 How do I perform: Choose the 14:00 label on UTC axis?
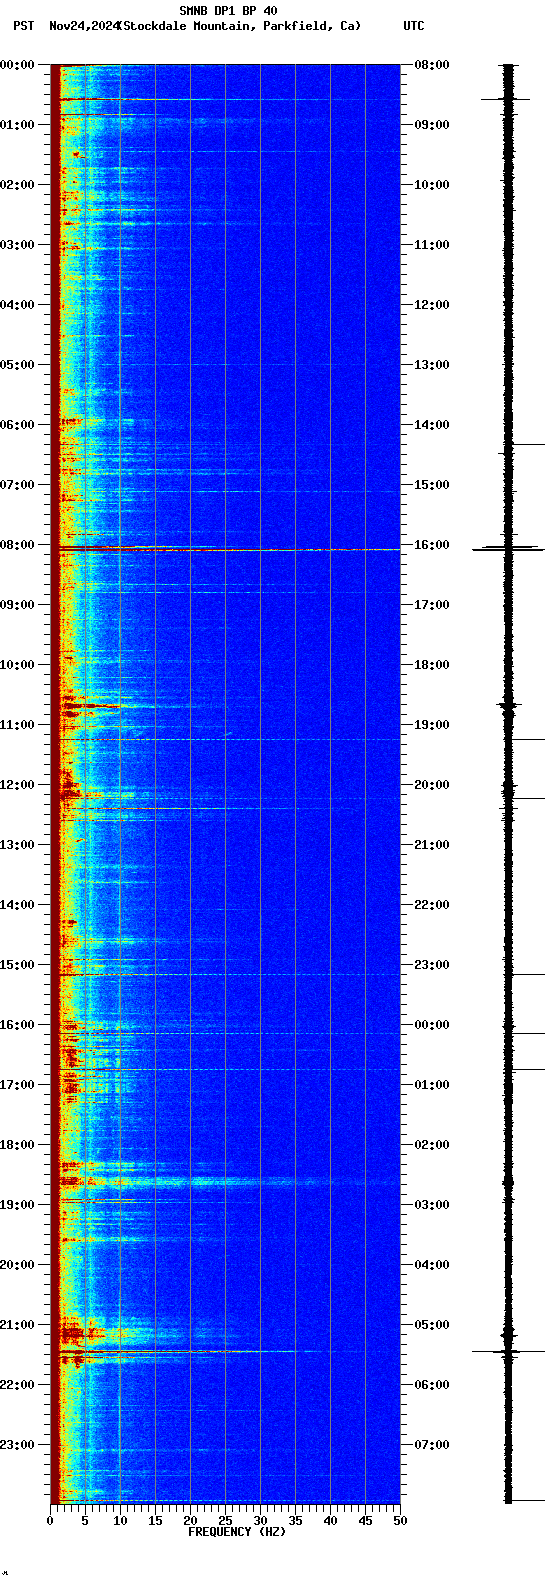pos(432,425)
